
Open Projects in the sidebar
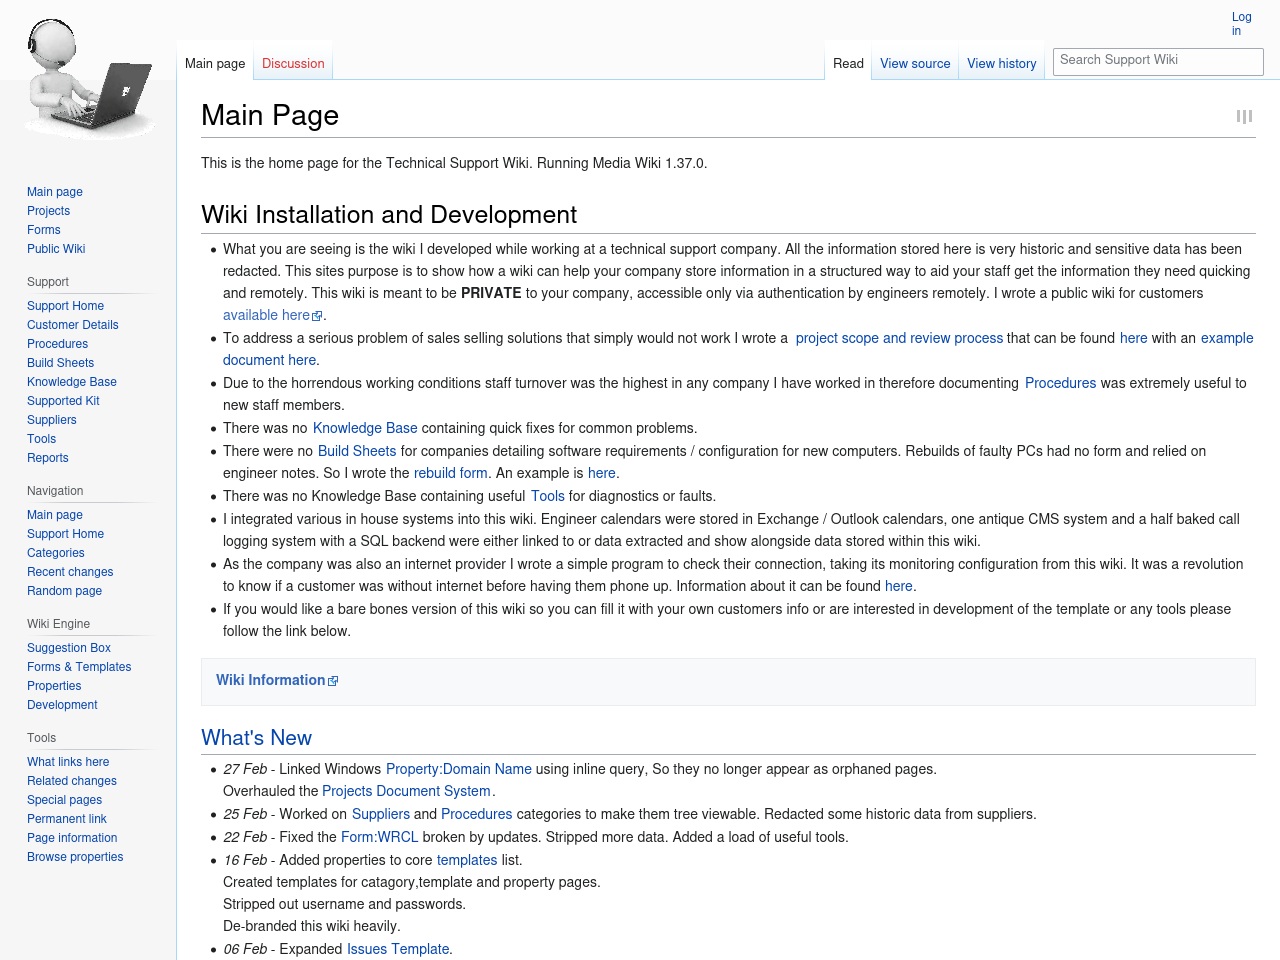coord(48,211)
